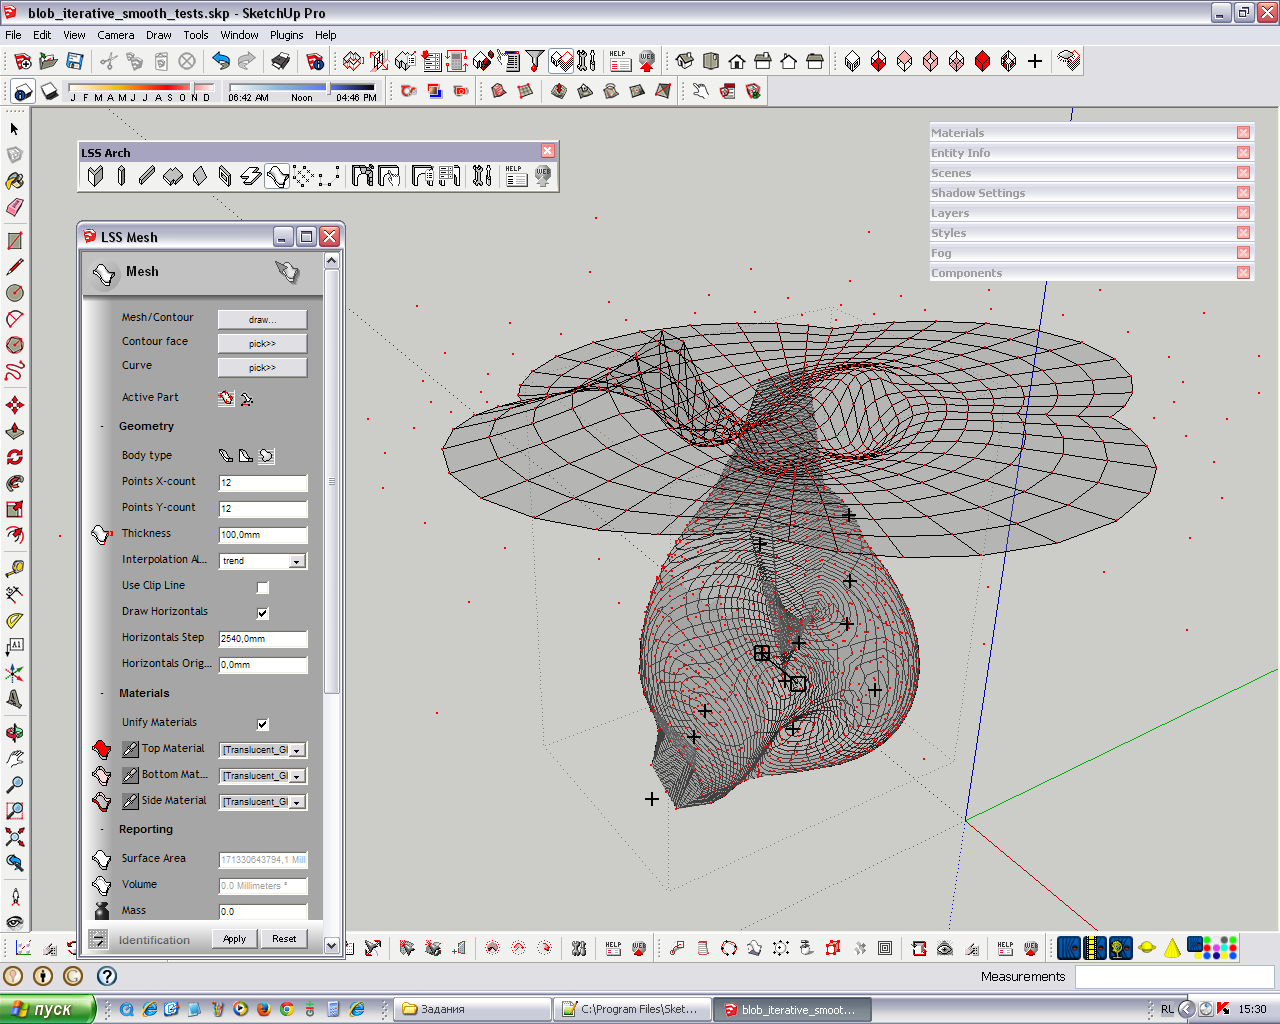
Task: Select the Tape Measure tool
Action: 15,568
